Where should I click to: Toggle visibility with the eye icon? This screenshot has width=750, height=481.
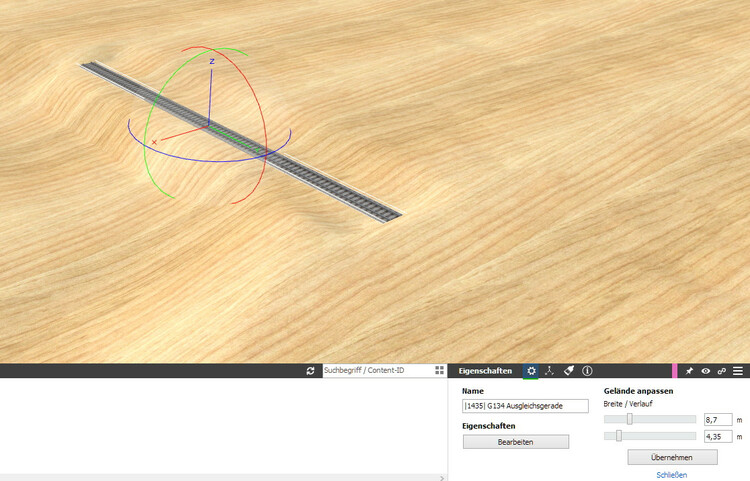[706, 371]
